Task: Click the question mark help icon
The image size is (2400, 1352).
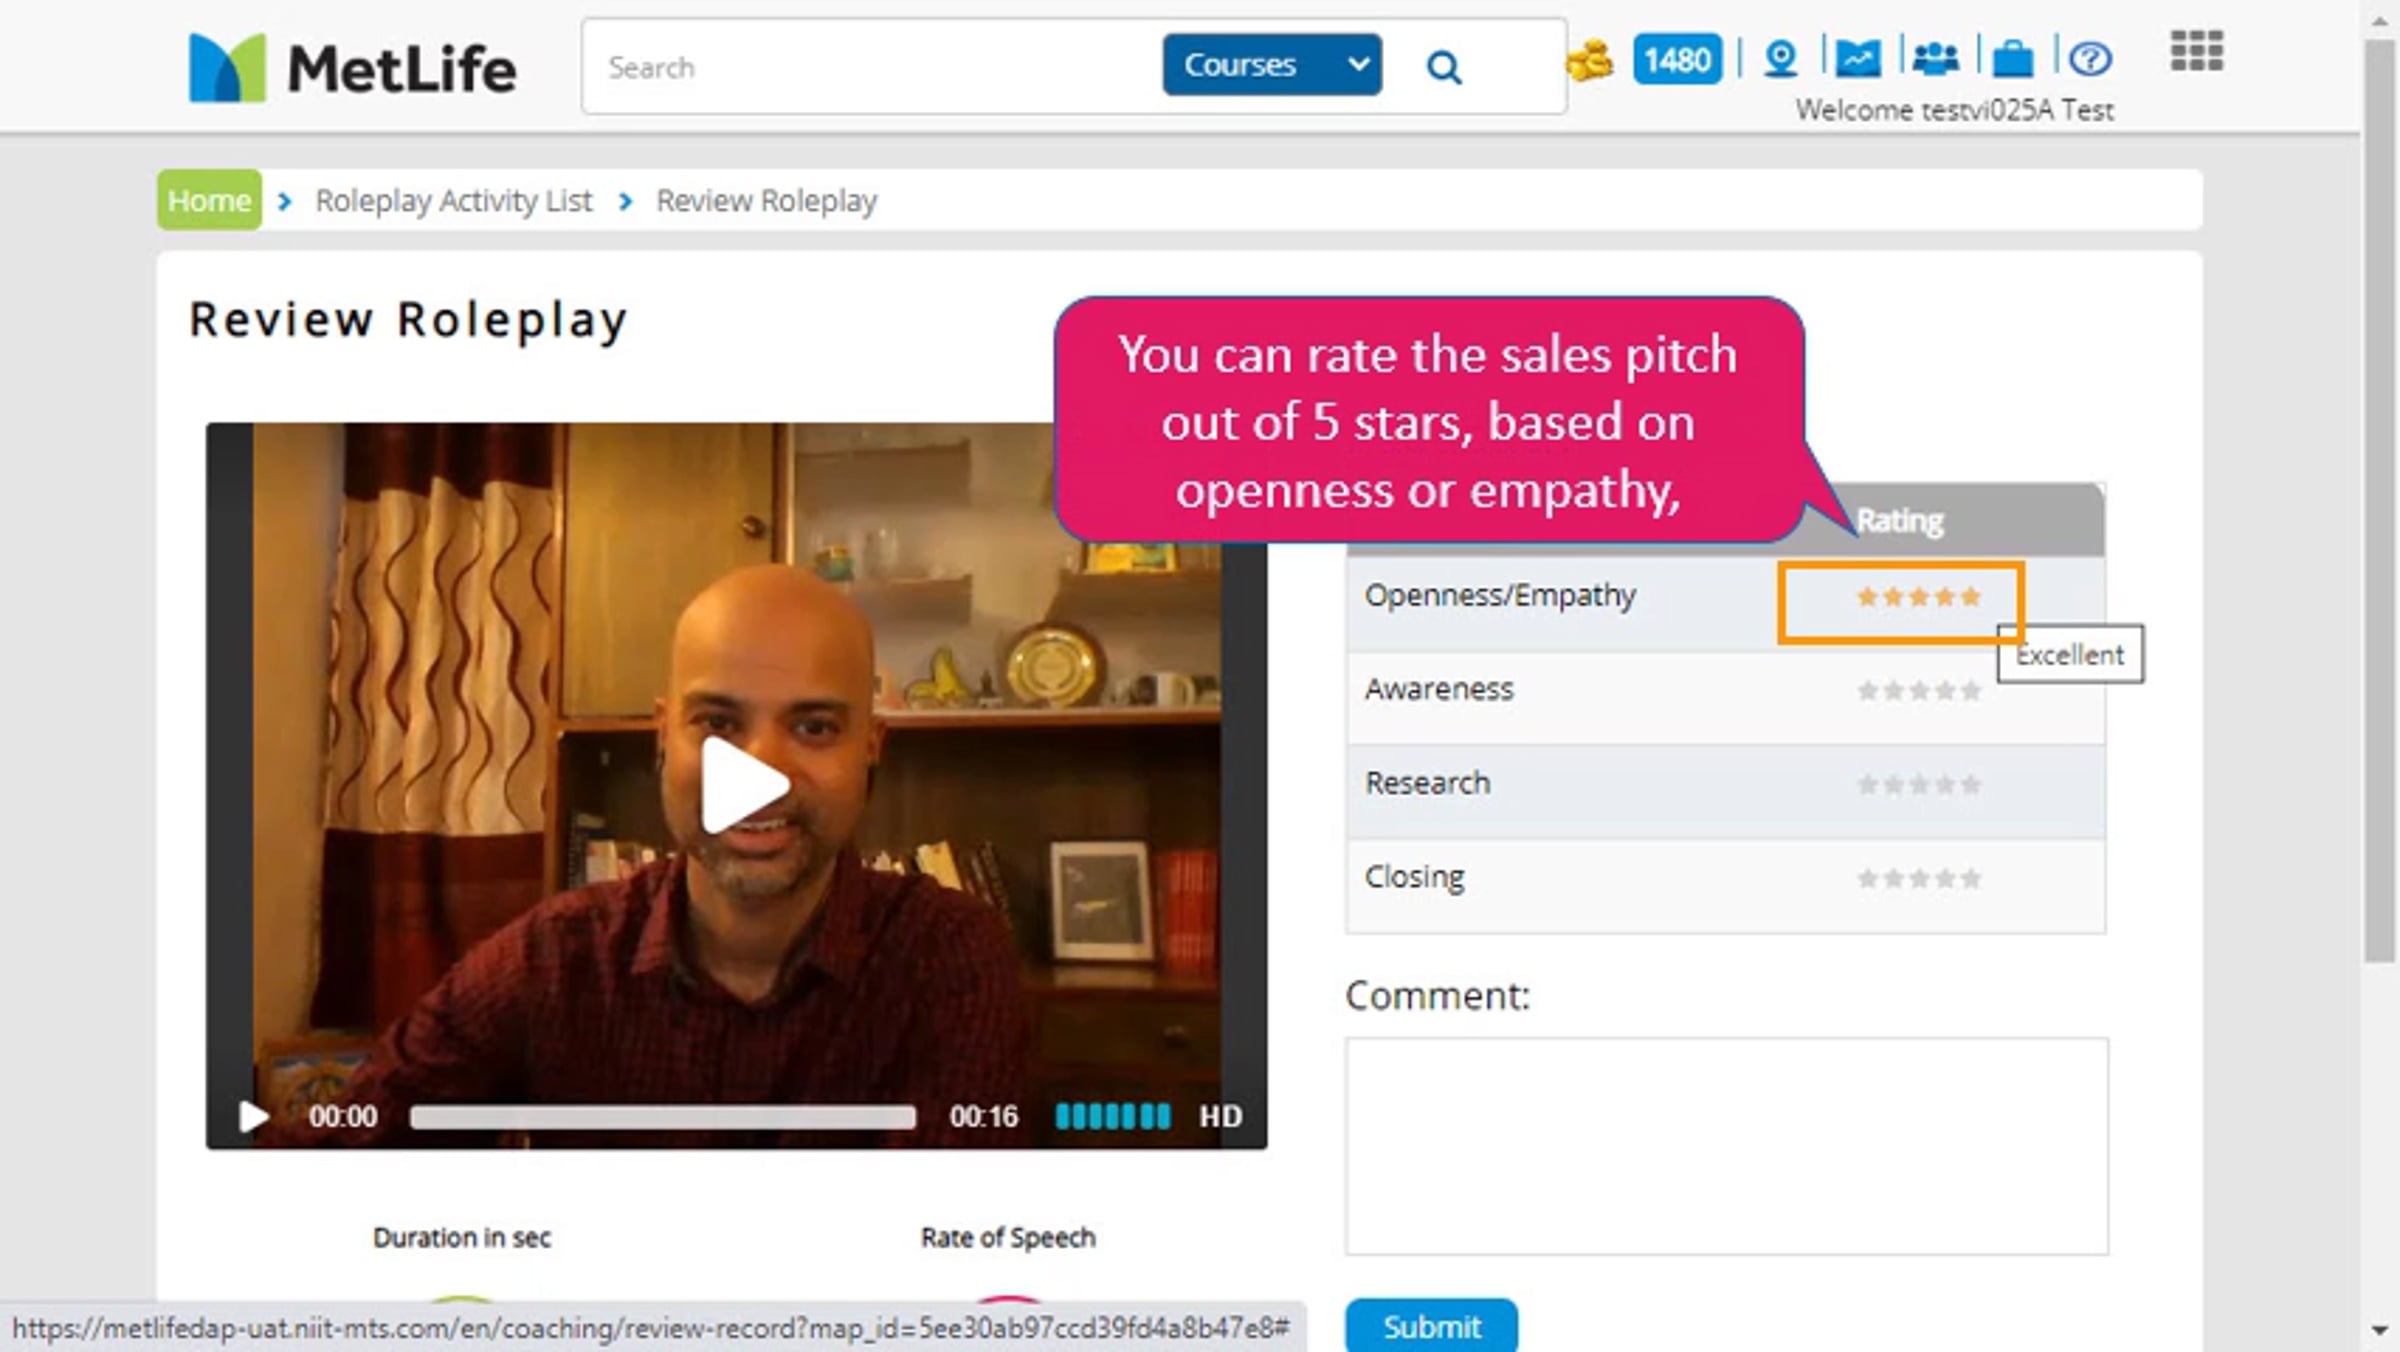Action: pyautogui.click(x=2090, y=59)
